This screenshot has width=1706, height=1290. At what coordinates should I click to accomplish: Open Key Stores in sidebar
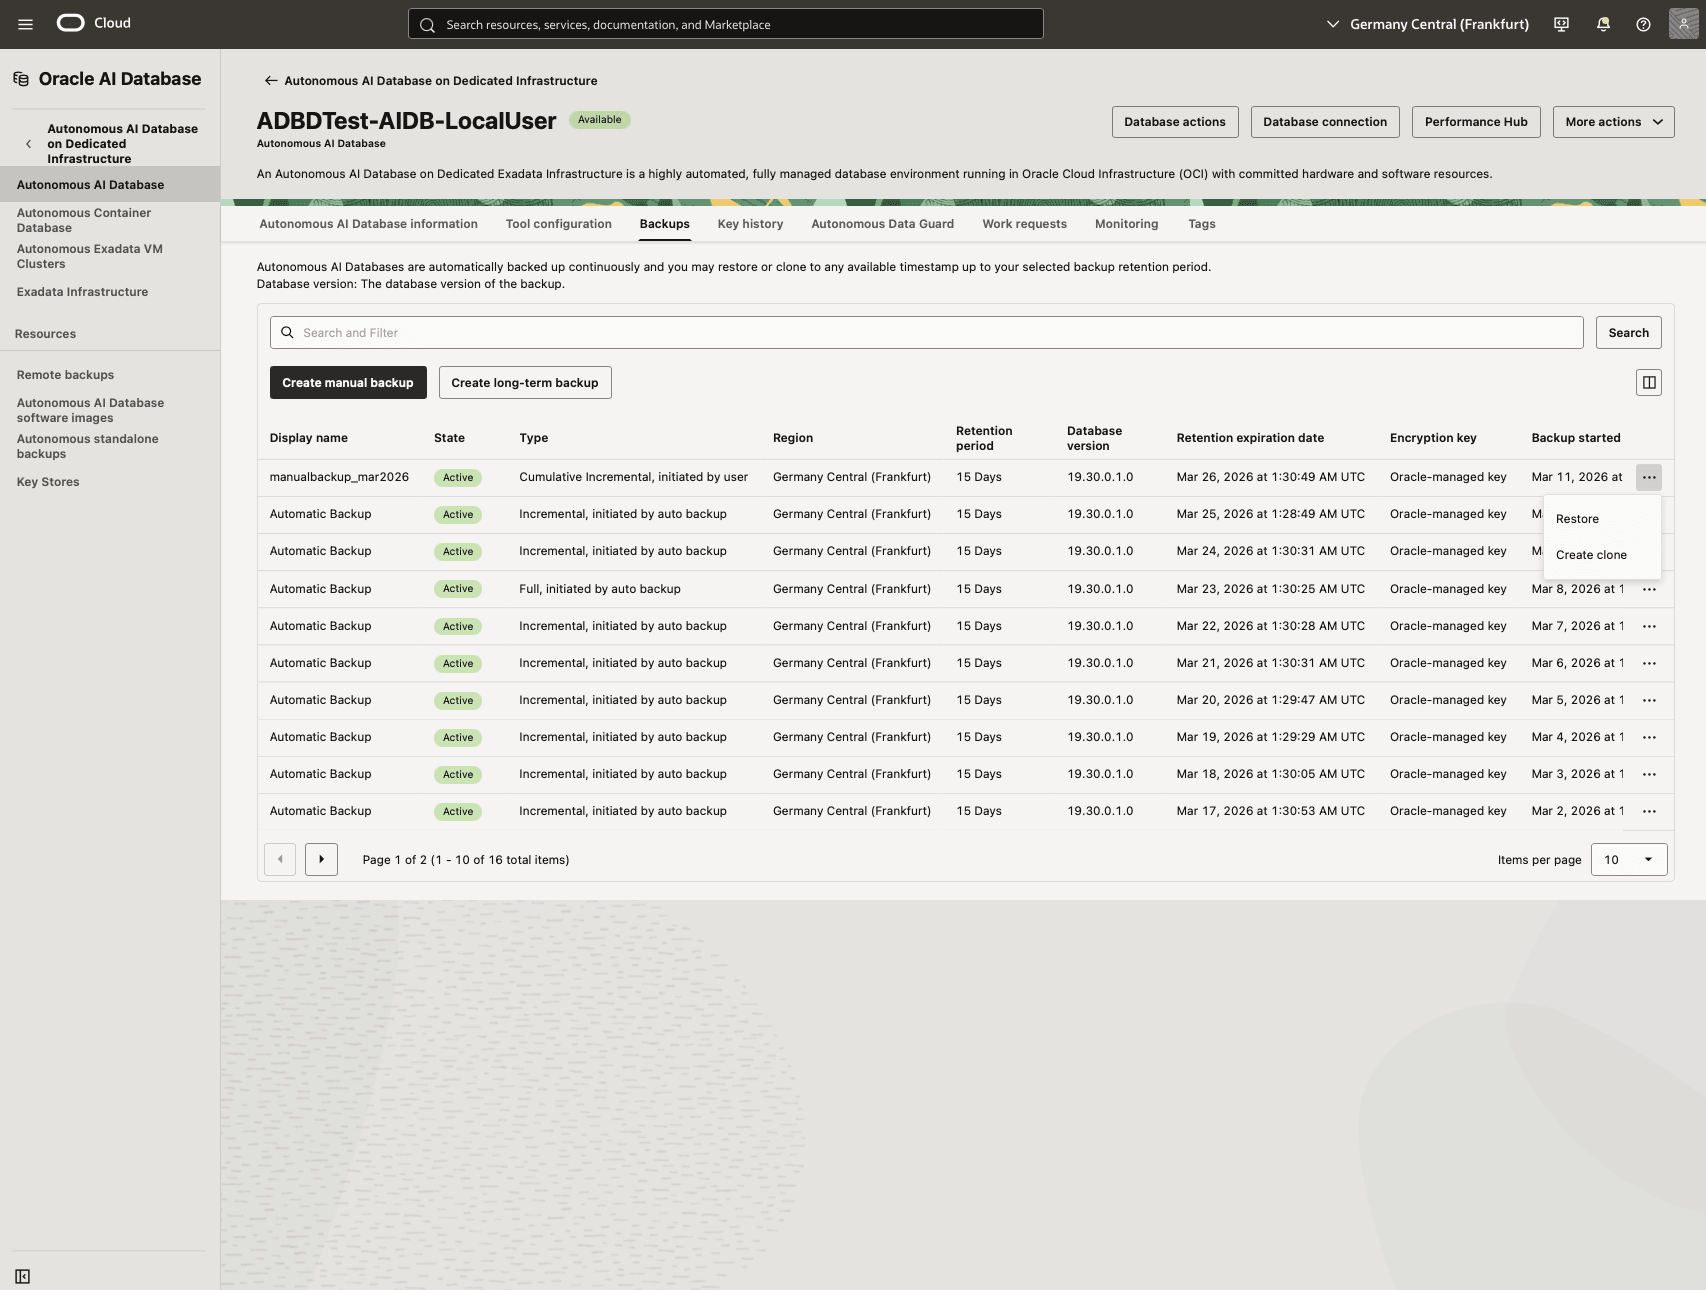(48, 482)
